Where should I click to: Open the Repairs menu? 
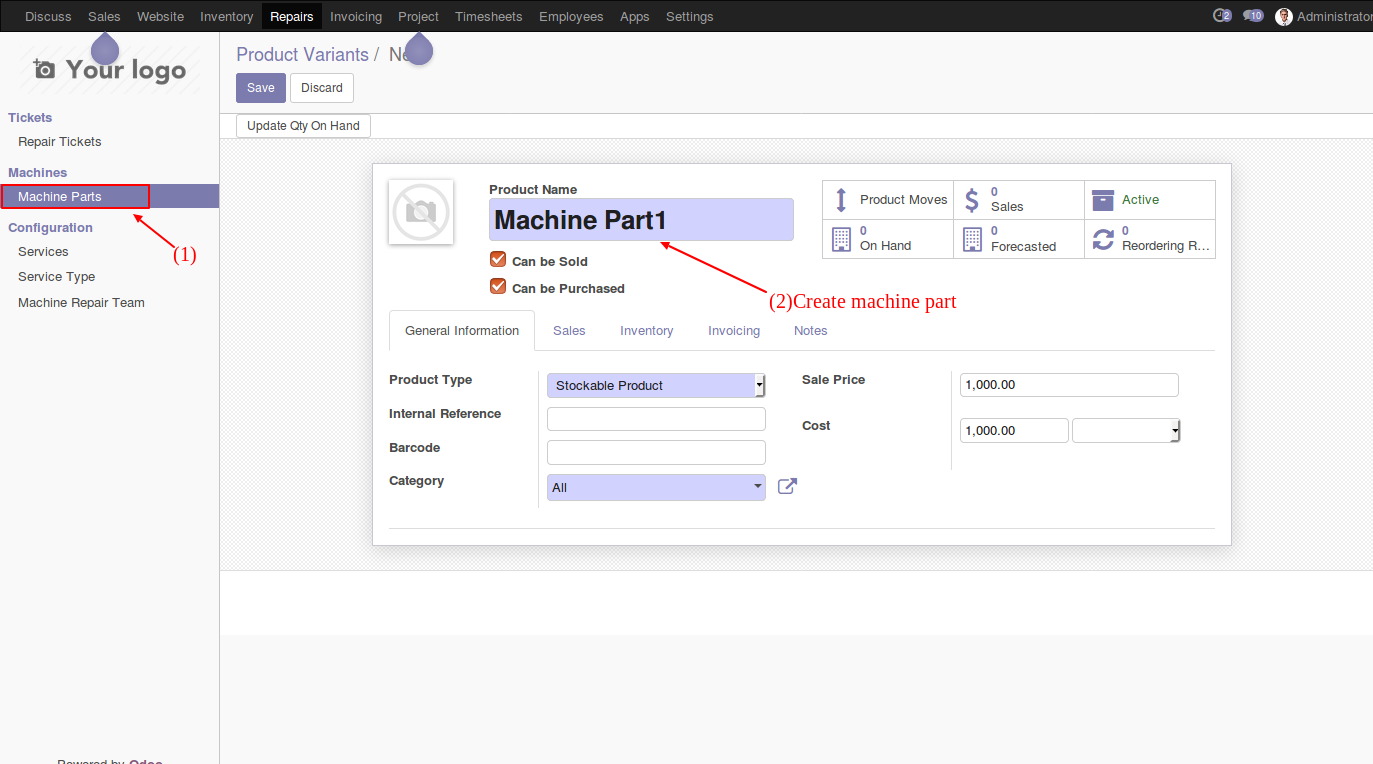pyautogui.click(x=292, y=16)
